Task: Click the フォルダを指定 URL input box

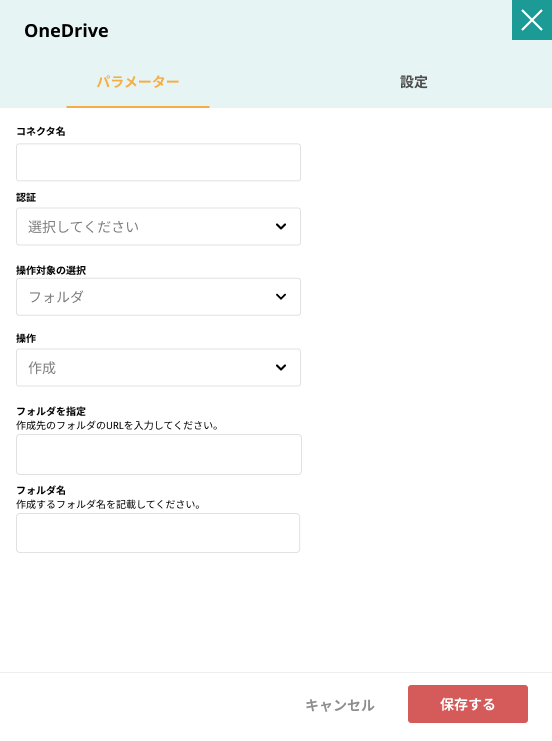Action: pyautogui.click(x=159, y=454)
